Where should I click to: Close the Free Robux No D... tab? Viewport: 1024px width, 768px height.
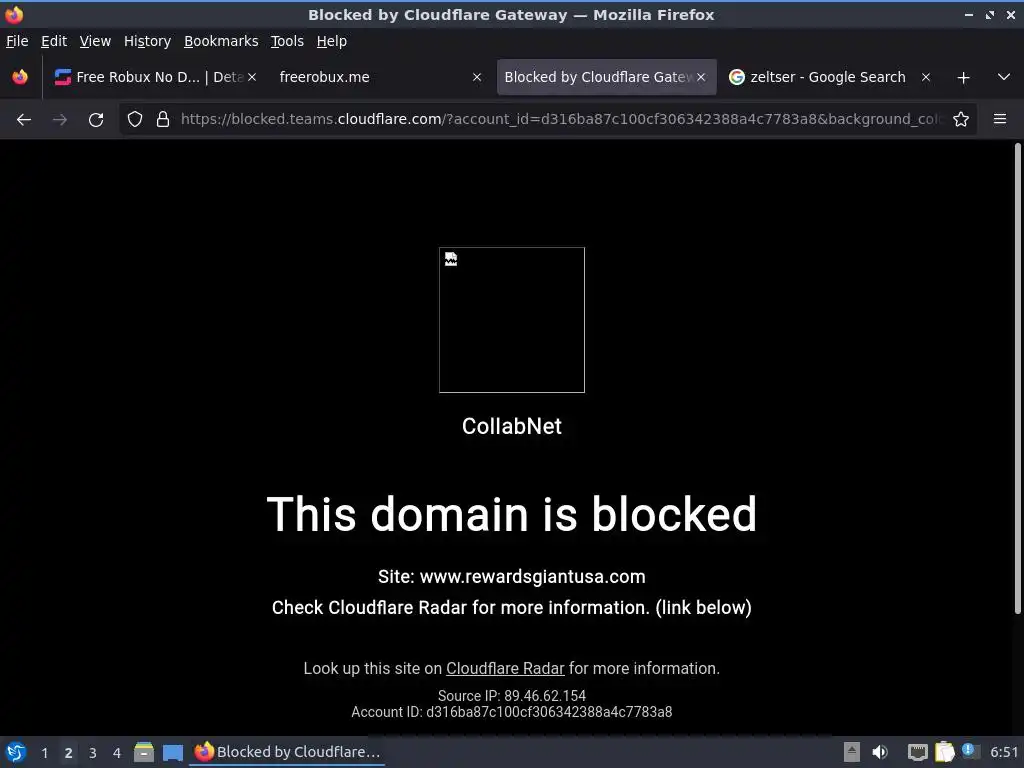252,77
